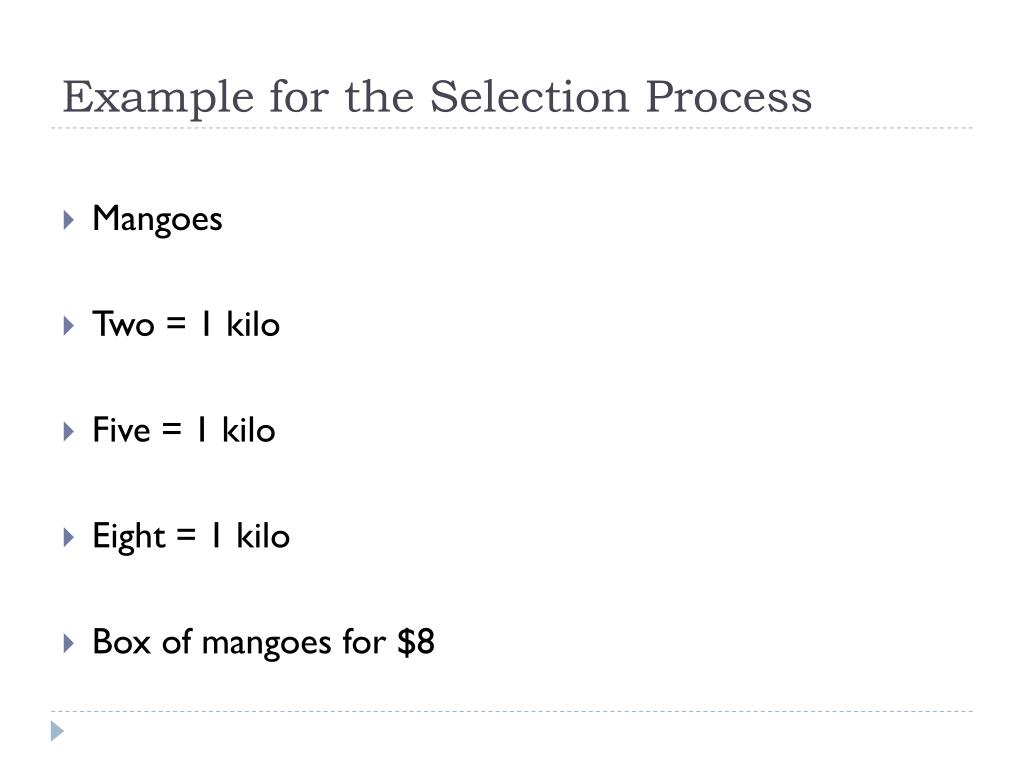Click the $8 price text
This screenshot has height=768, width=1024.
416,642
